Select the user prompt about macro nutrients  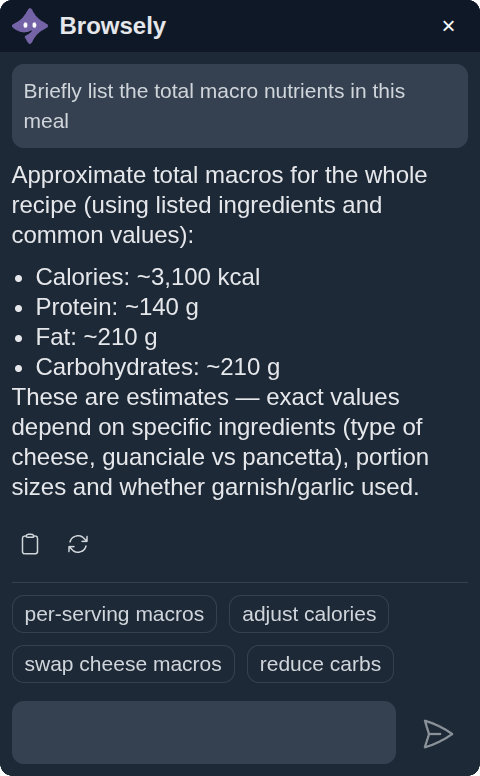tap(240, 106)
